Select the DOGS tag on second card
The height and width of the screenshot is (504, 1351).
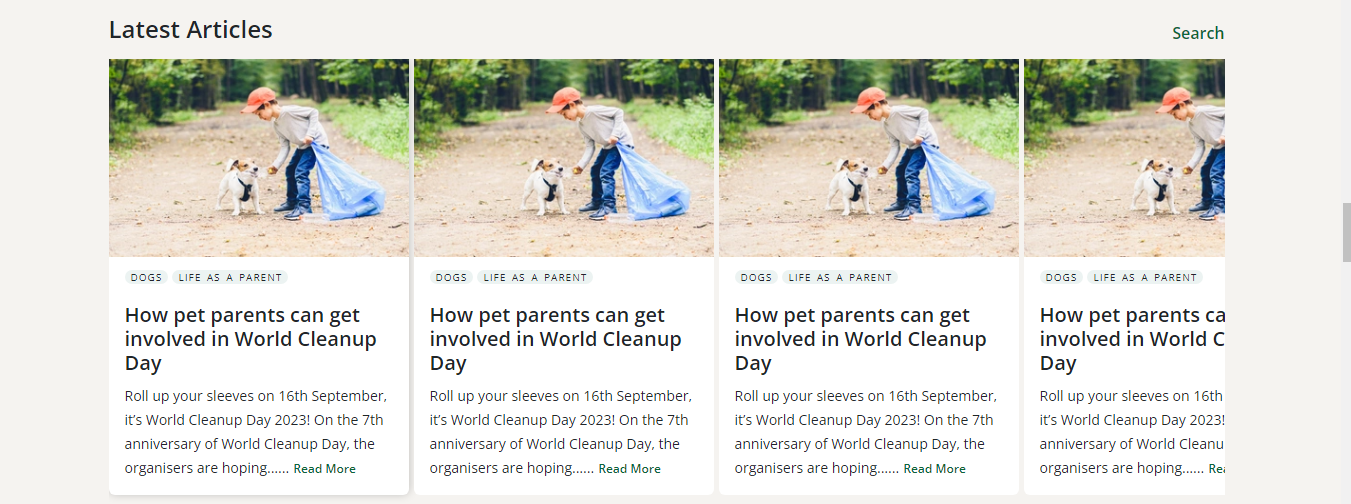point(451,277)
